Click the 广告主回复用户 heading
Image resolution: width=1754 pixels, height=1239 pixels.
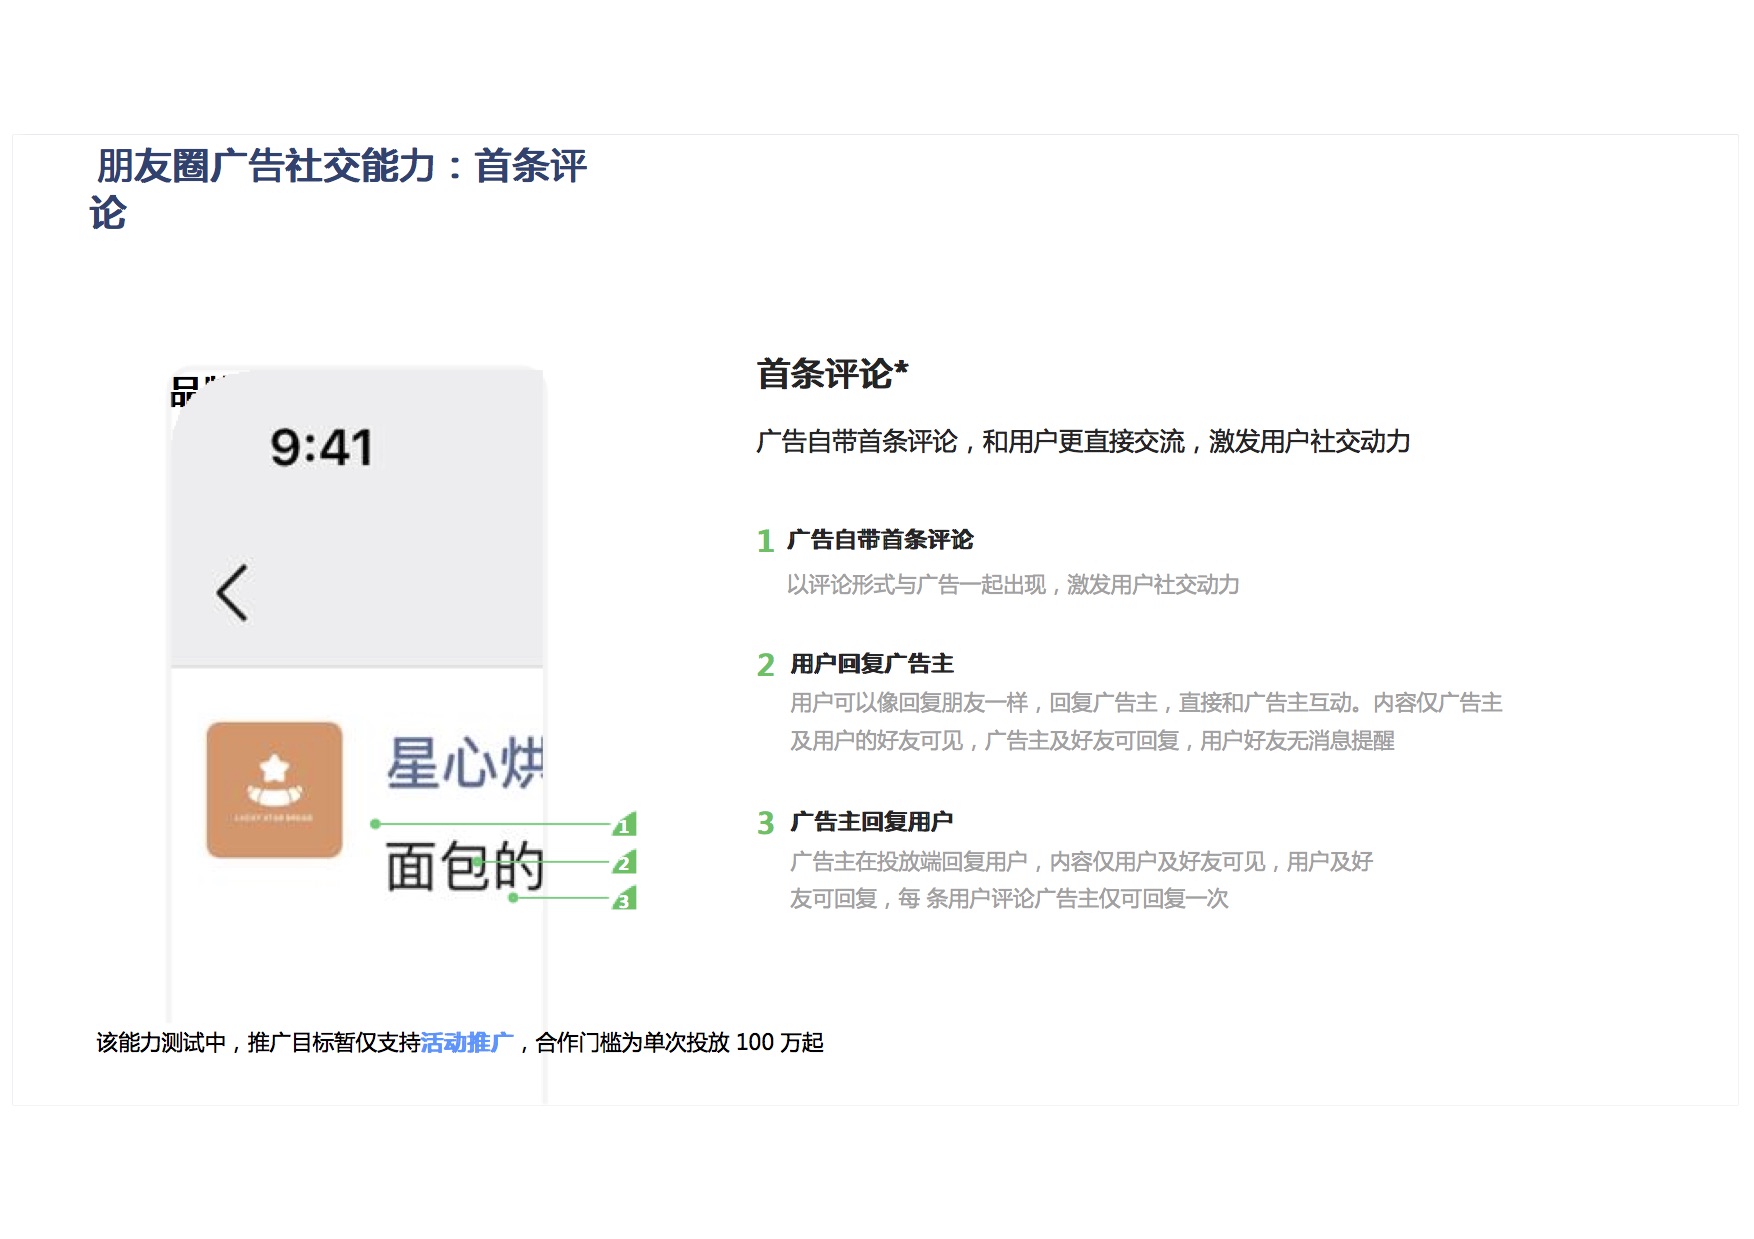pos(871,822)
